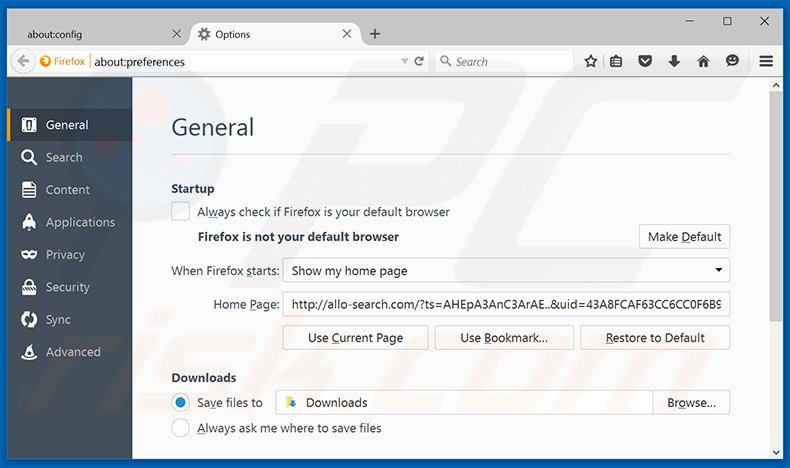Expand the When Firefox starts dropdown
The height and width of the screenshot is (468, 790).
[x=506, y=271]
